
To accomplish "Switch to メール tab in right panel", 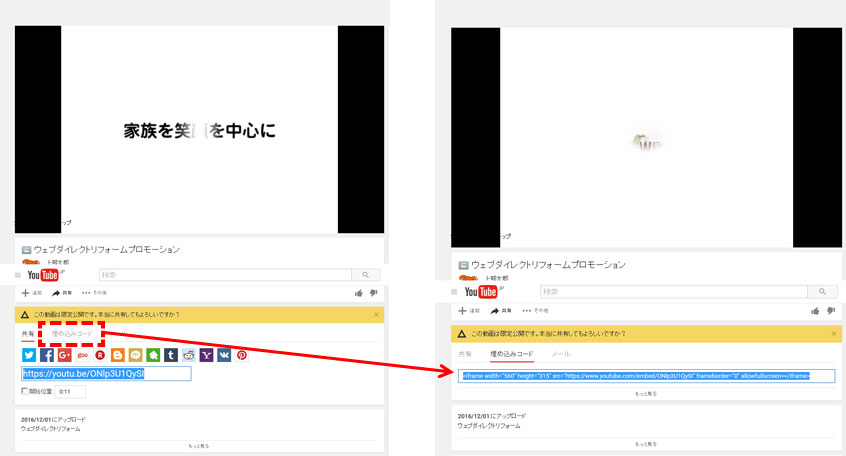I will pos(561,354).
